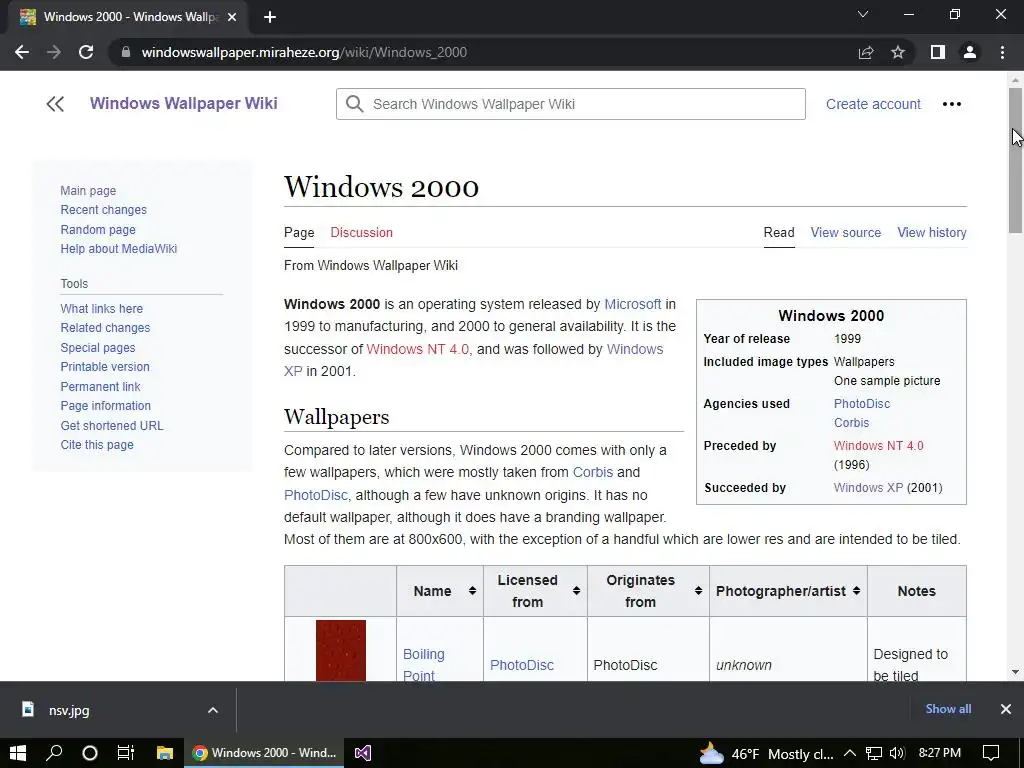Close the Windows 2000 wiki tab
1024x768 pixels.
click(232, 18)
